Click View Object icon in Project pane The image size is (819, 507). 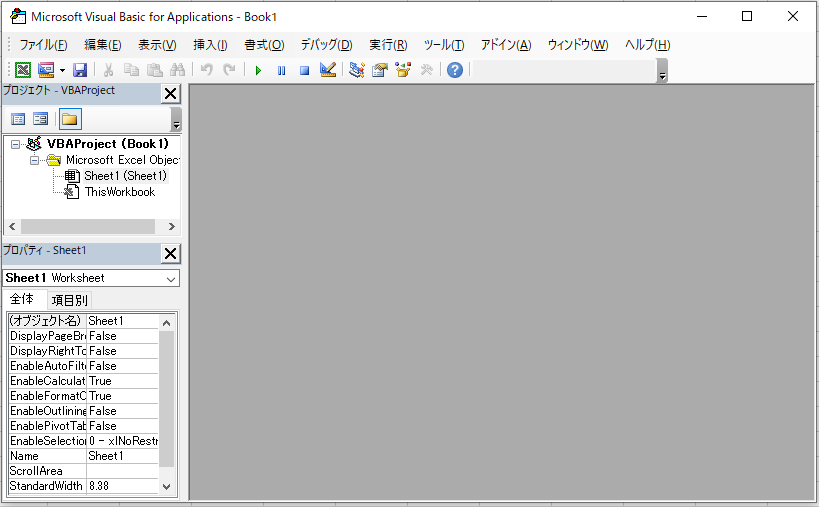click(41, 119)
